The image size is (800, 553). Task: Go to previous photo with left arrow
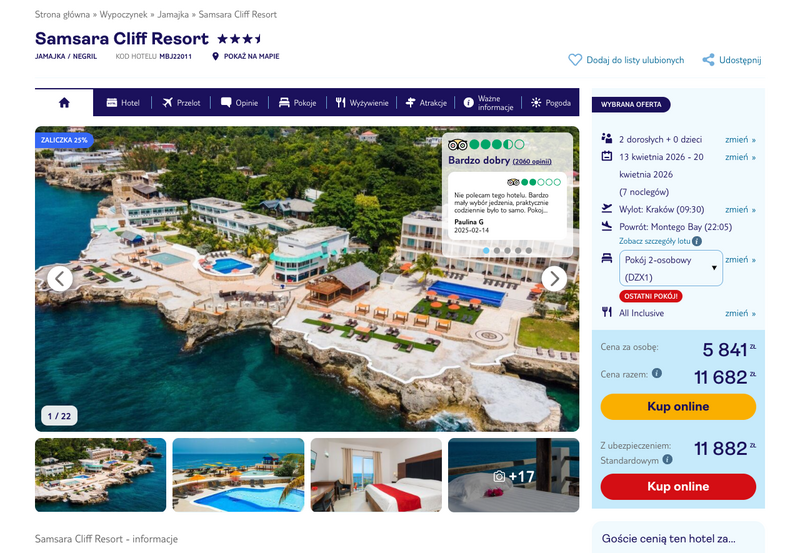coord(60,279)
